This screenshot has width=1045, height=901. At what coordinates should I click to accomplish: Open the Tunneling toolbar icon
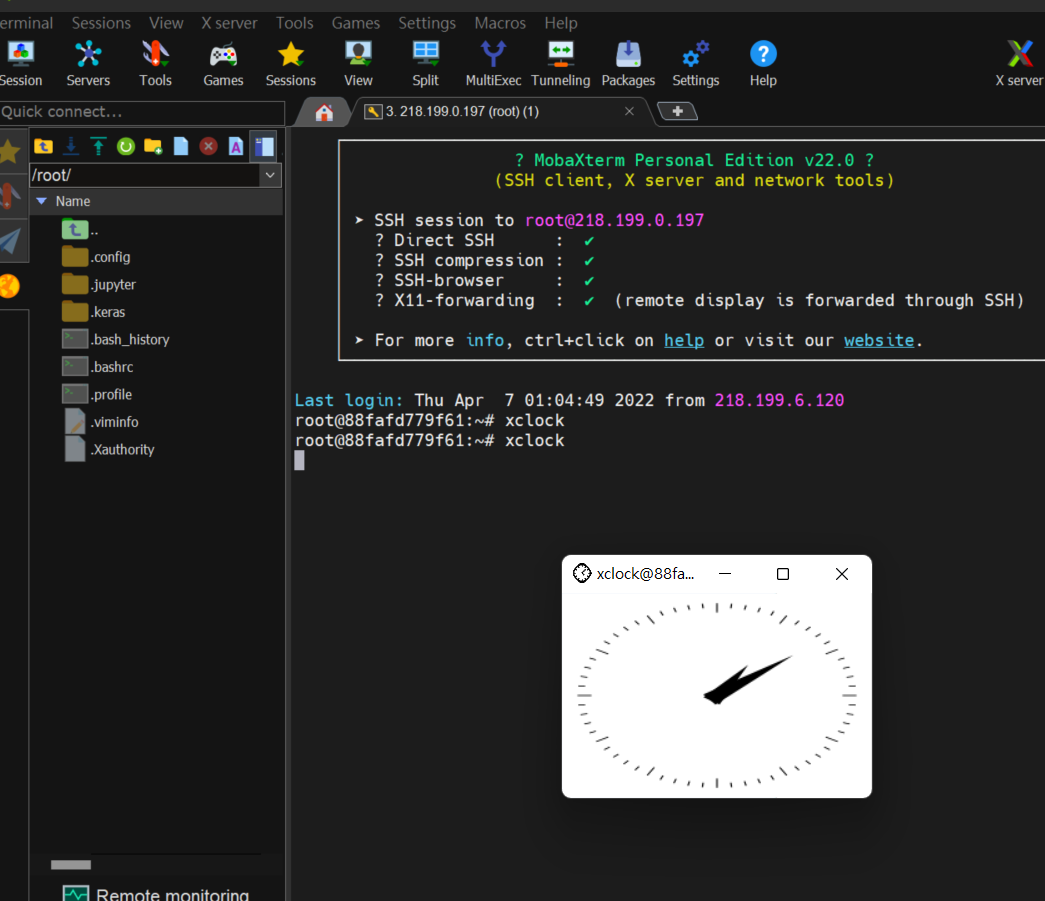pos(560,64)
